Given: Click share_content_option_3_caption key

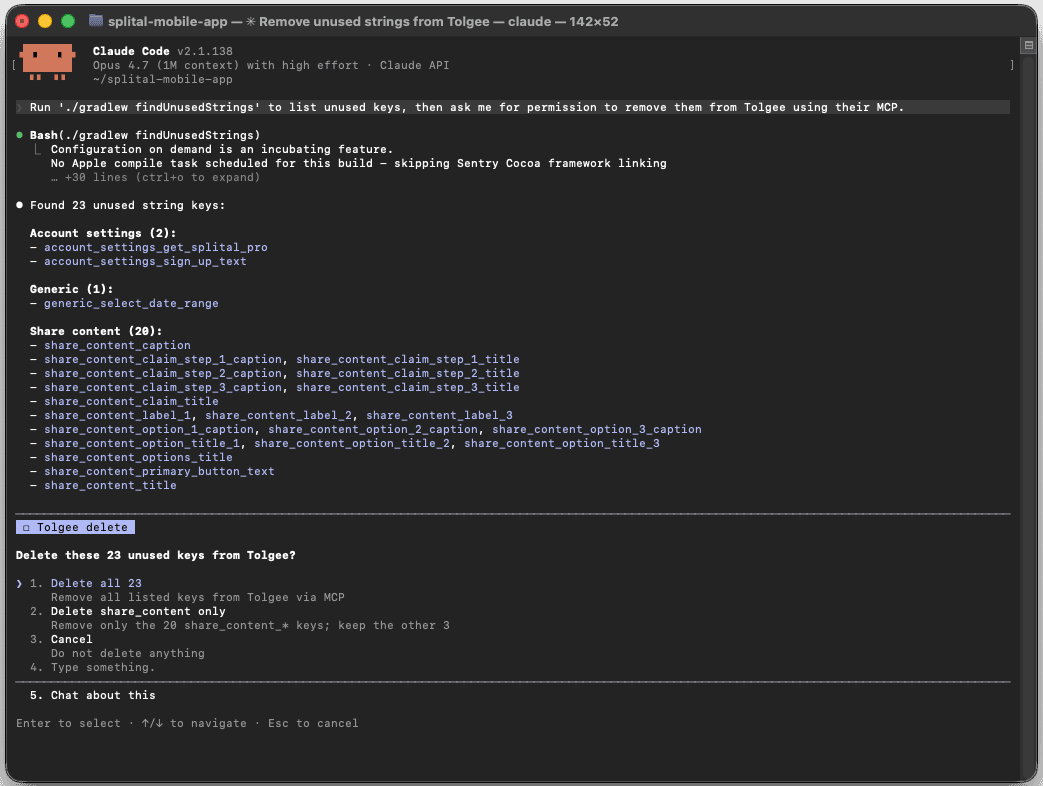Looking at the screenshot, I should click(597, 429).
